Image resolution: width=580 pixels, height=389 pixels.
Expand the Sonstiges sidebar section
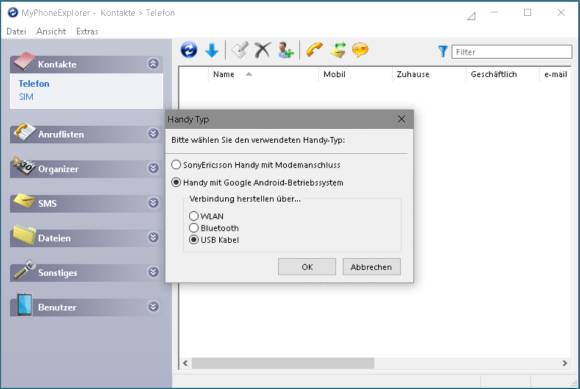point(153,272)
